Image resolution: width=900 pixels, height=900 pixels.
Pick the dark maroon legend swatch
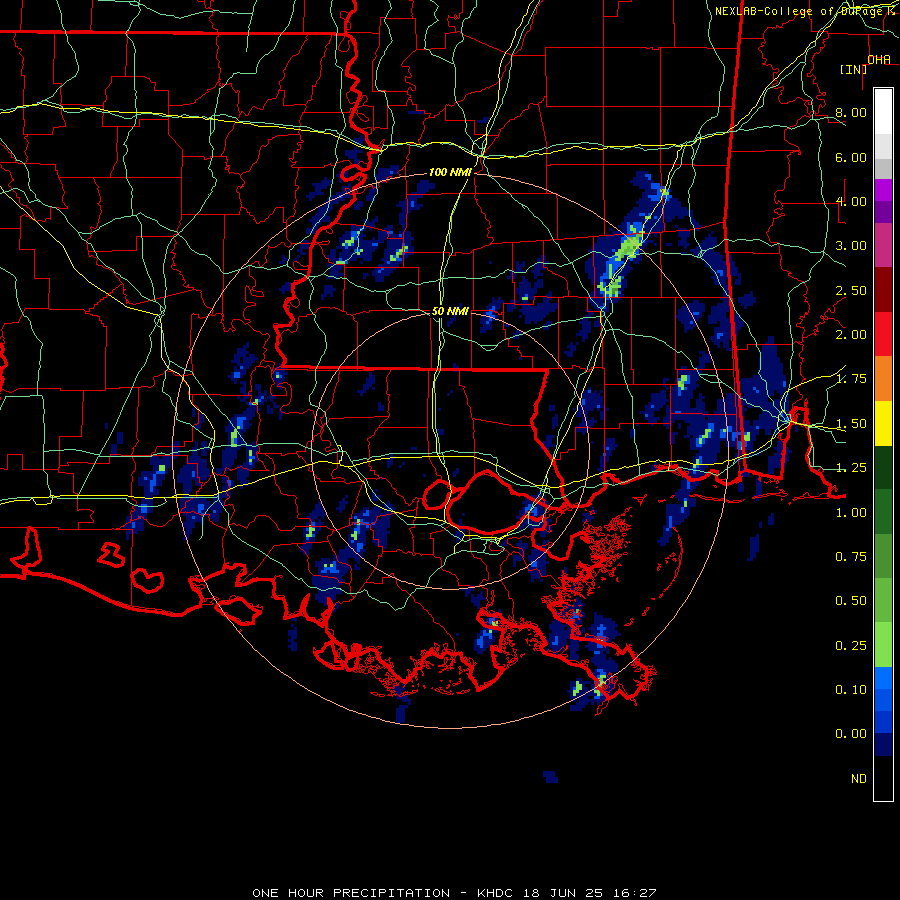coord(883,290)
